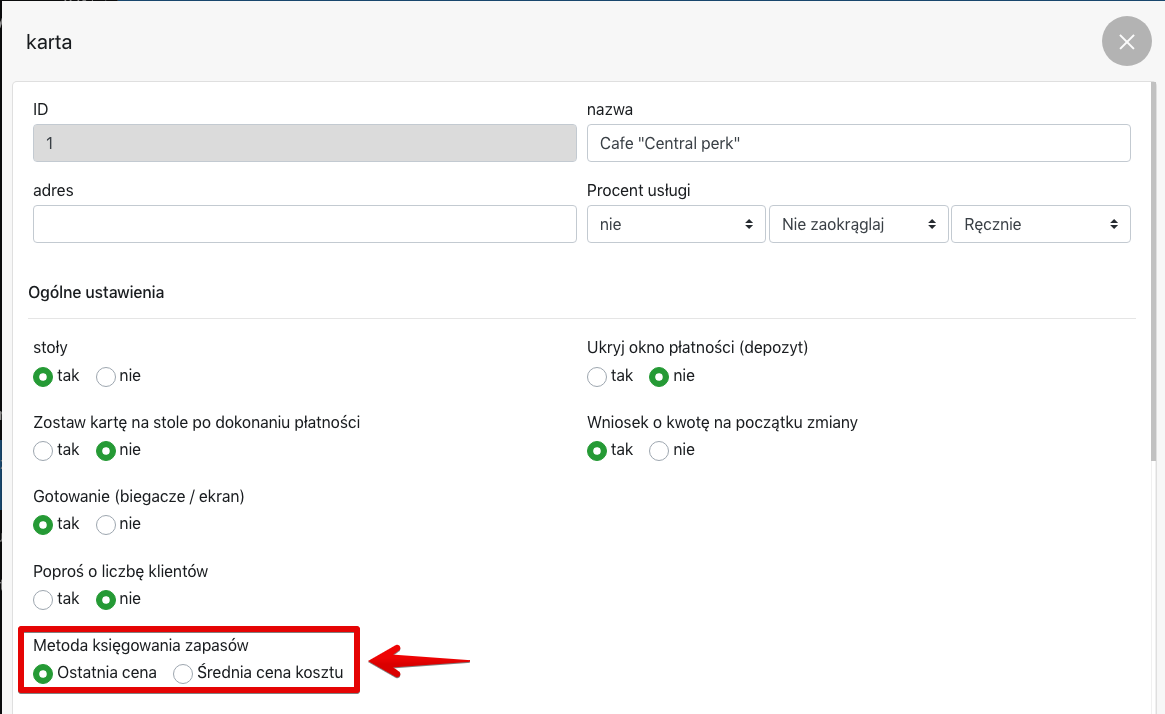Image resolution: width=1165 pixels, height=714 pixels.
Task: Choose 'nie' for Ukryj okno płatności
Action: point(660,377)
